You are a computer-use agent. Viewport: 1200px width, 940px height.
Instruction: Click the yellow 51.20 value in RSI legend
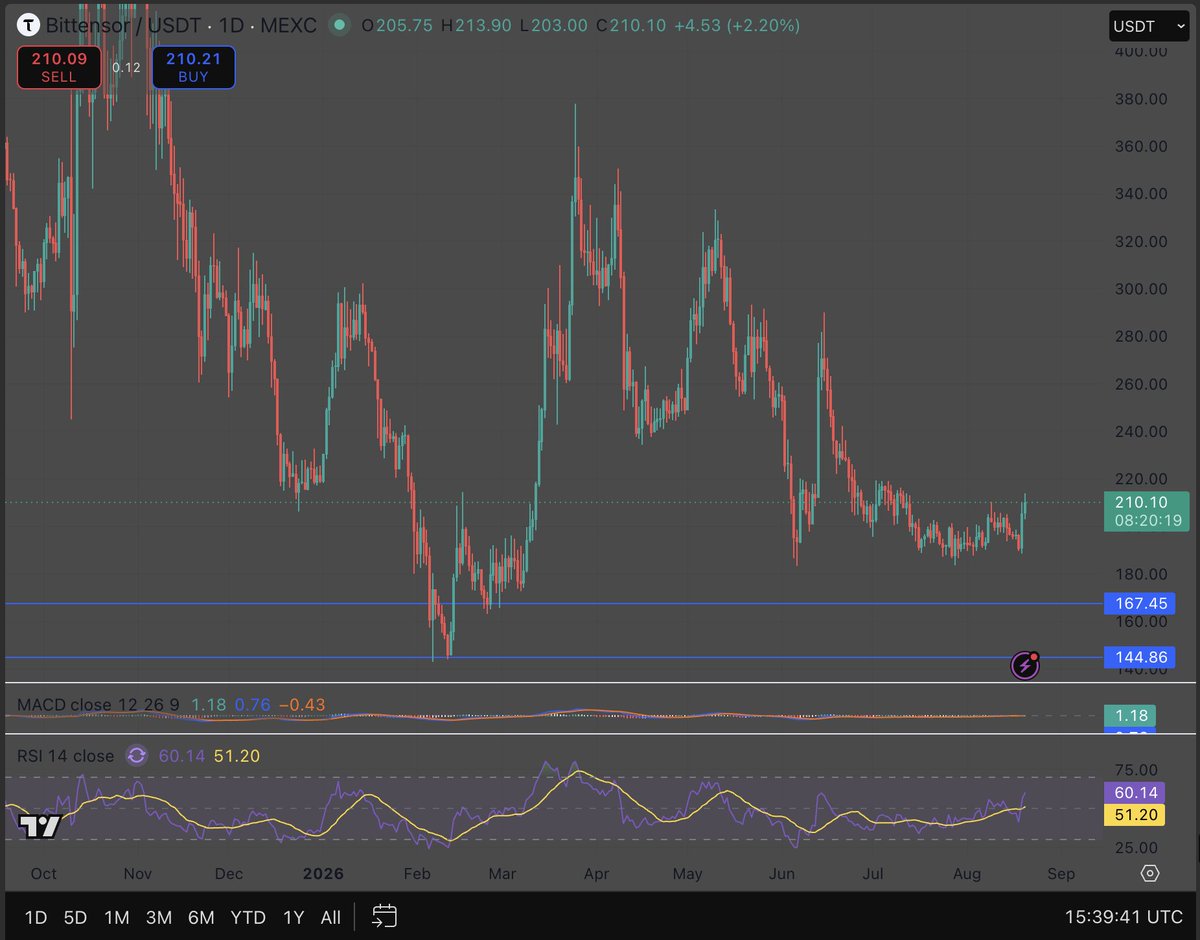pyautogui.click(x=236, y=756)
